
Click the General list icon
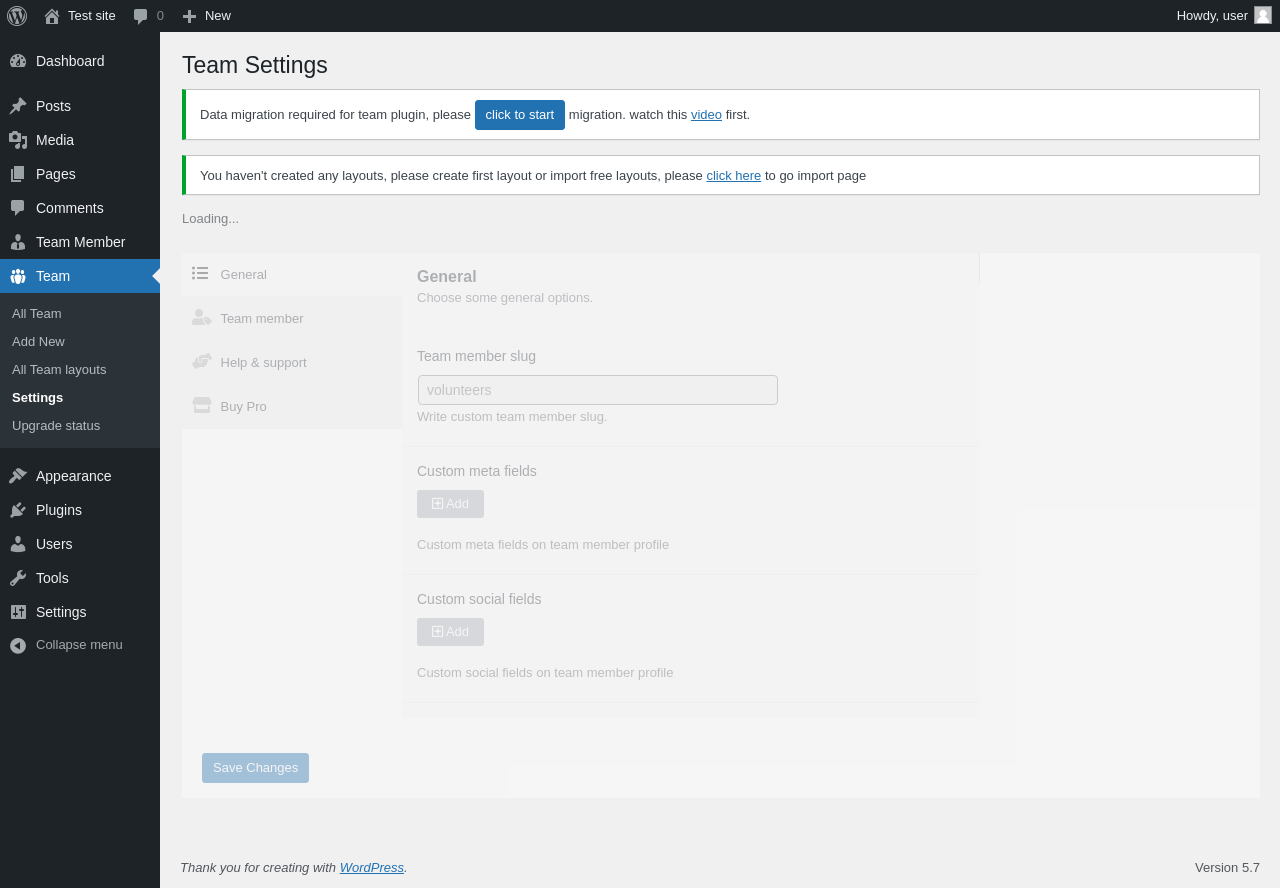click(x=201, y=273)
